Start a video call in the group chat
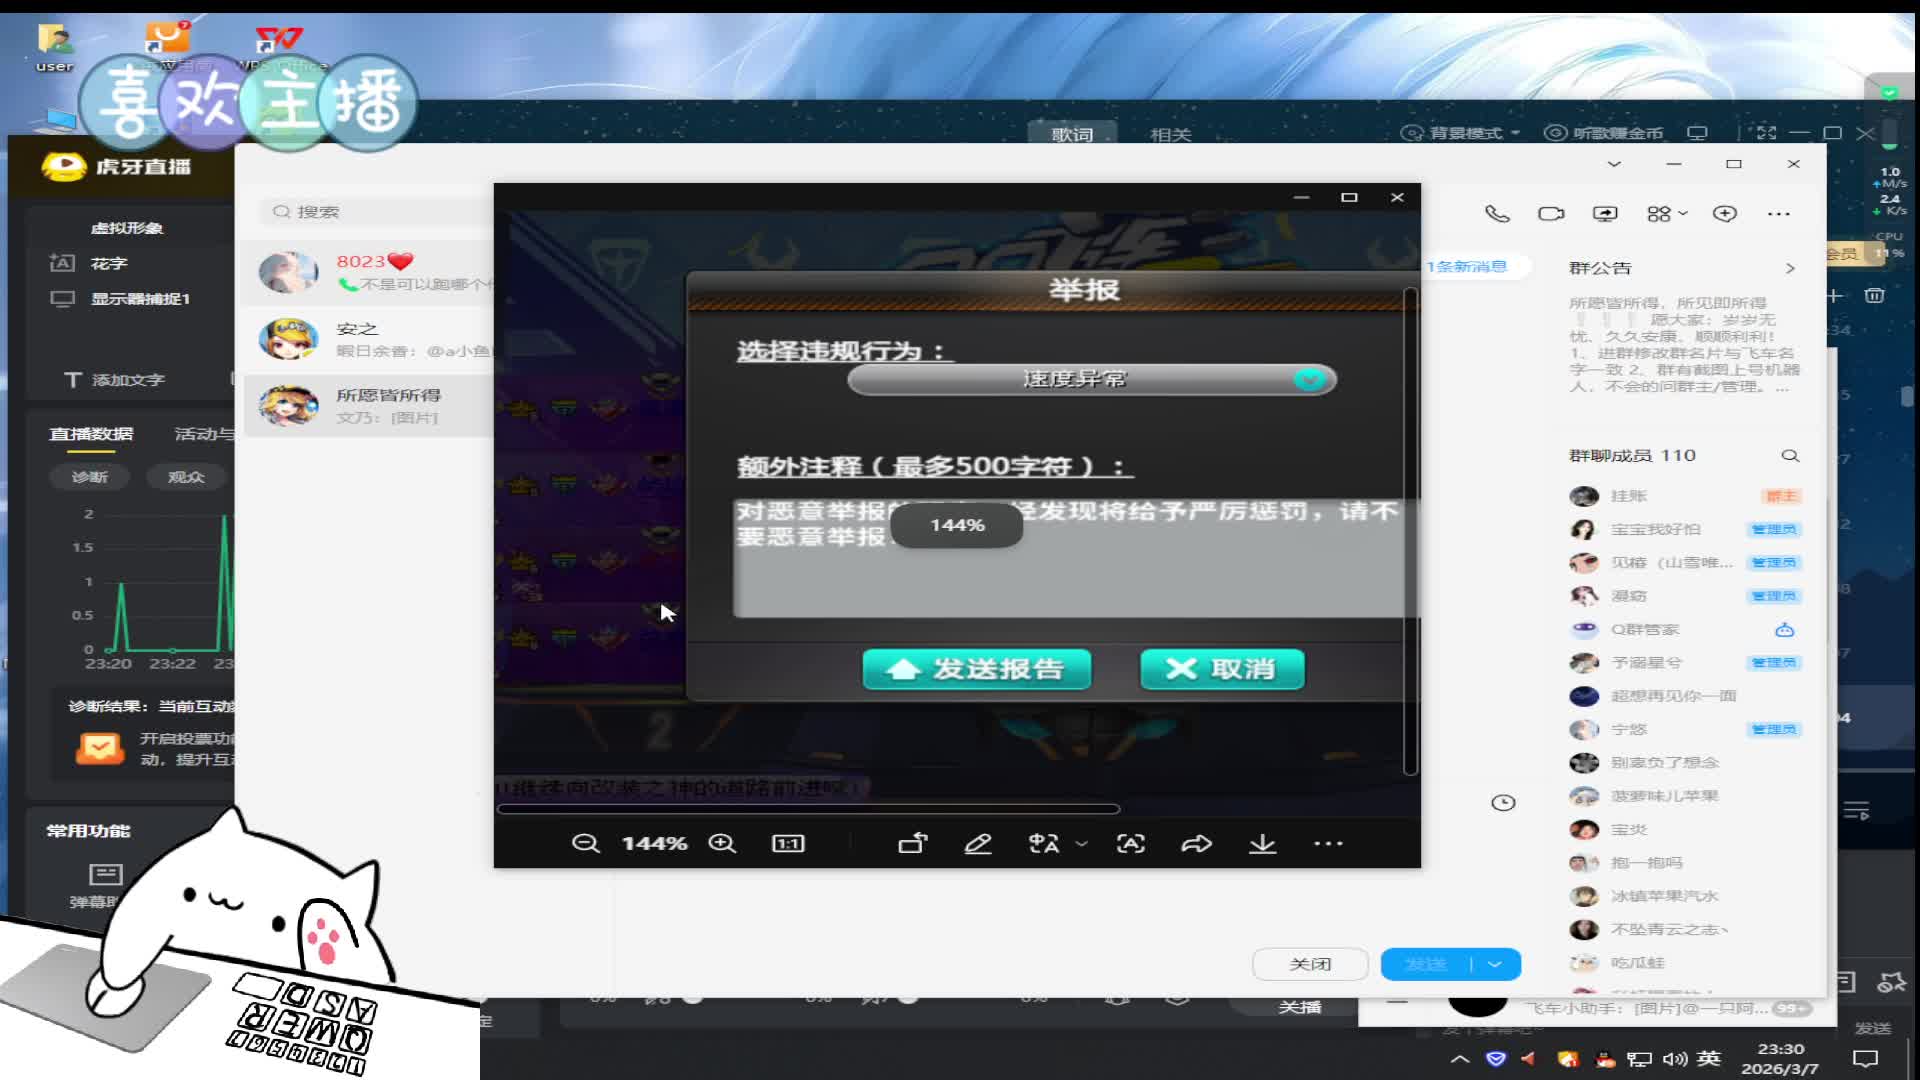 click(x=1551, y=214)
